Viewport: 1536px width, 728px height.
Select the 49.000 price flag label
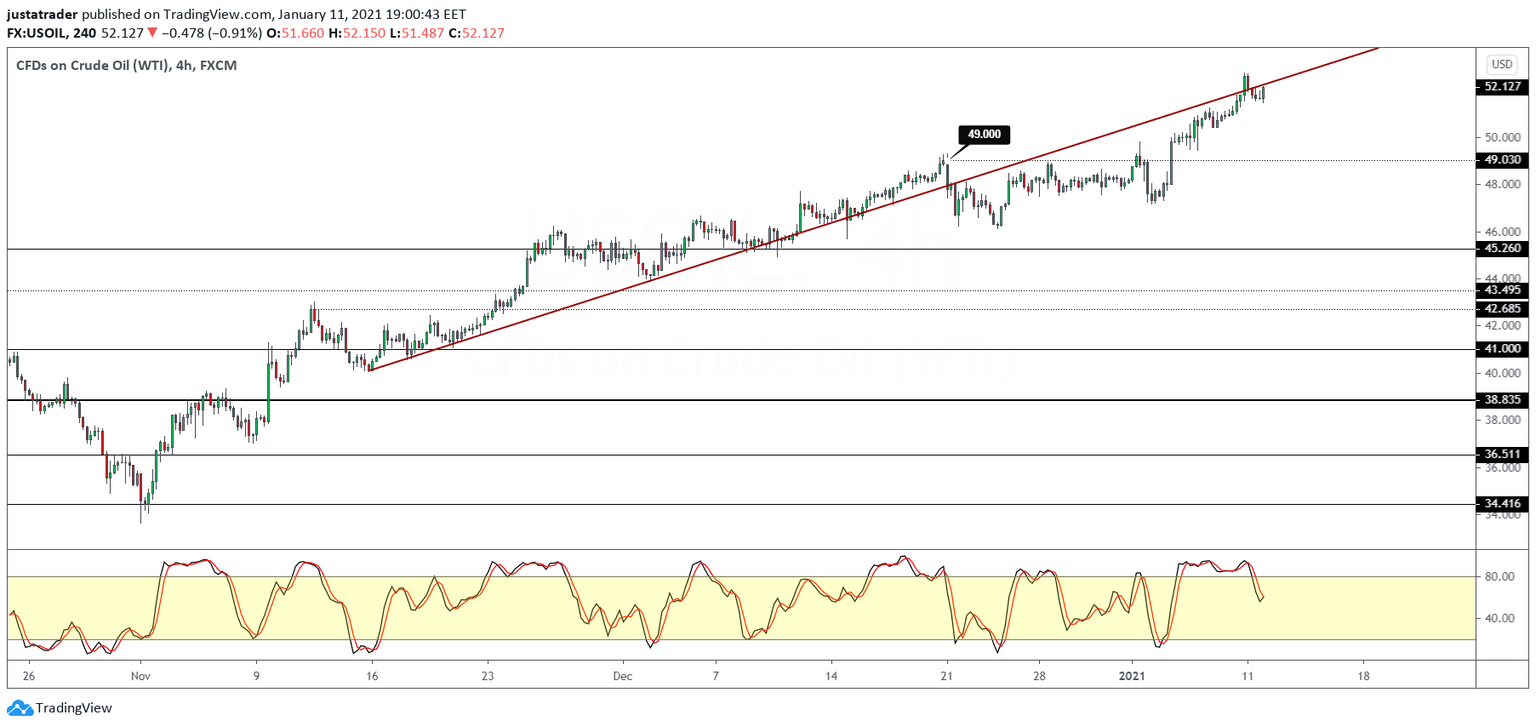point(983,133)
